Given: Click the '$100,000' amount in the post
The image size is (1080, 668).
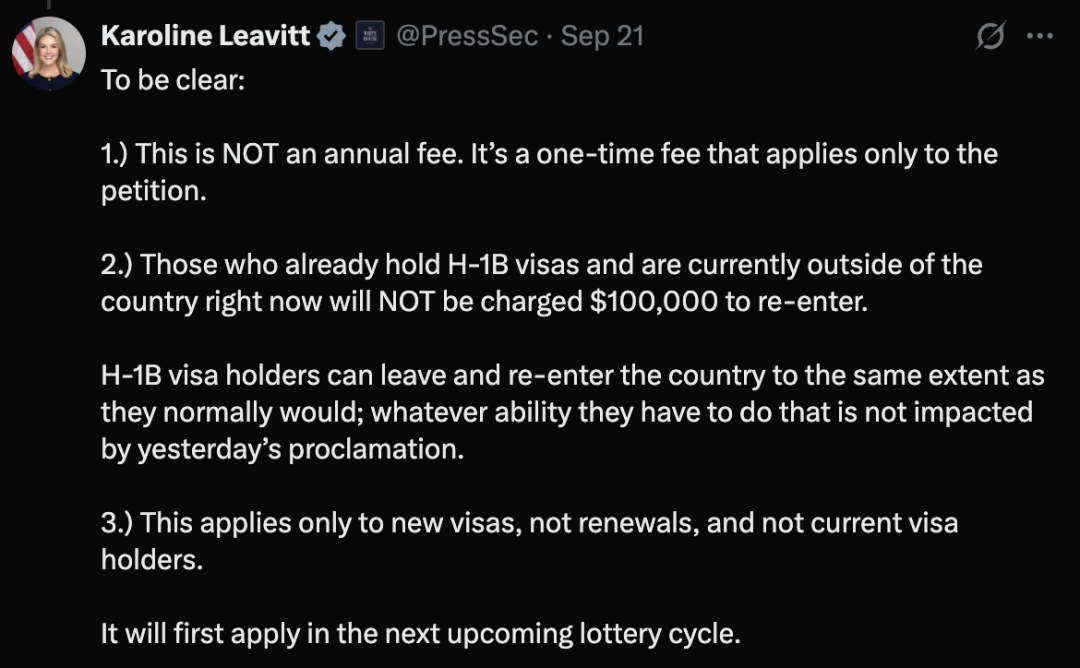Looking at the screenshot, I should pyautogui.click(x=653, y=302).
